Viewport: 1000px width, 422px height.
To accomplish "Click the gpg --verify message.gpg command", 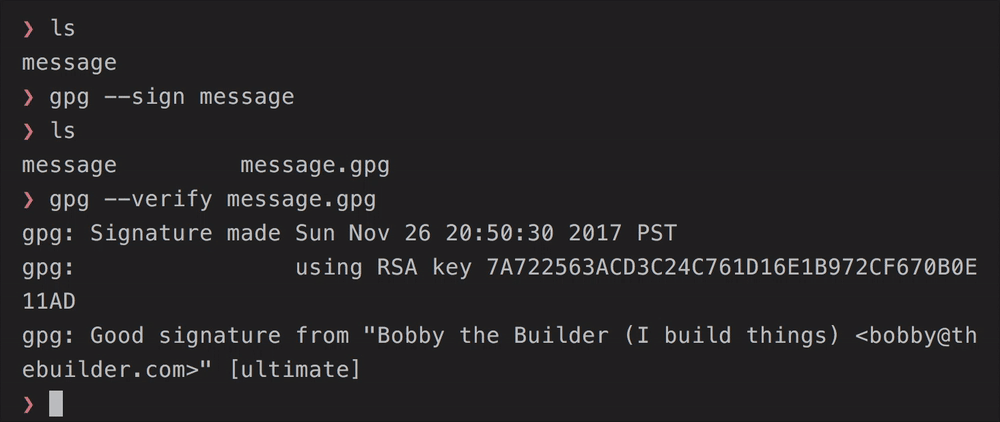I will [x=212, y=200].
